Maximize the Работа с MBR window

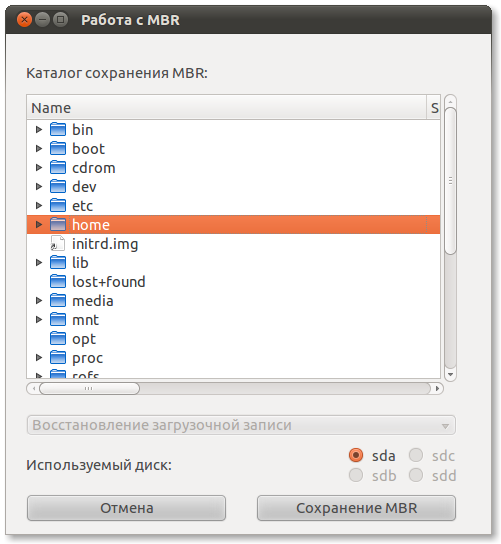[60, 20]
